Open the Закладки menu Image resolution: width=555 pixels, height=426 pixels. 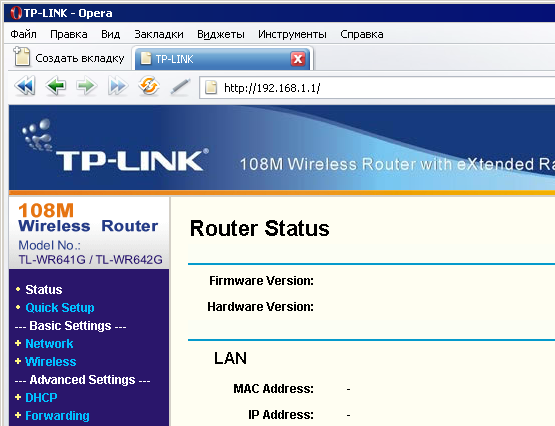(159, 34)
